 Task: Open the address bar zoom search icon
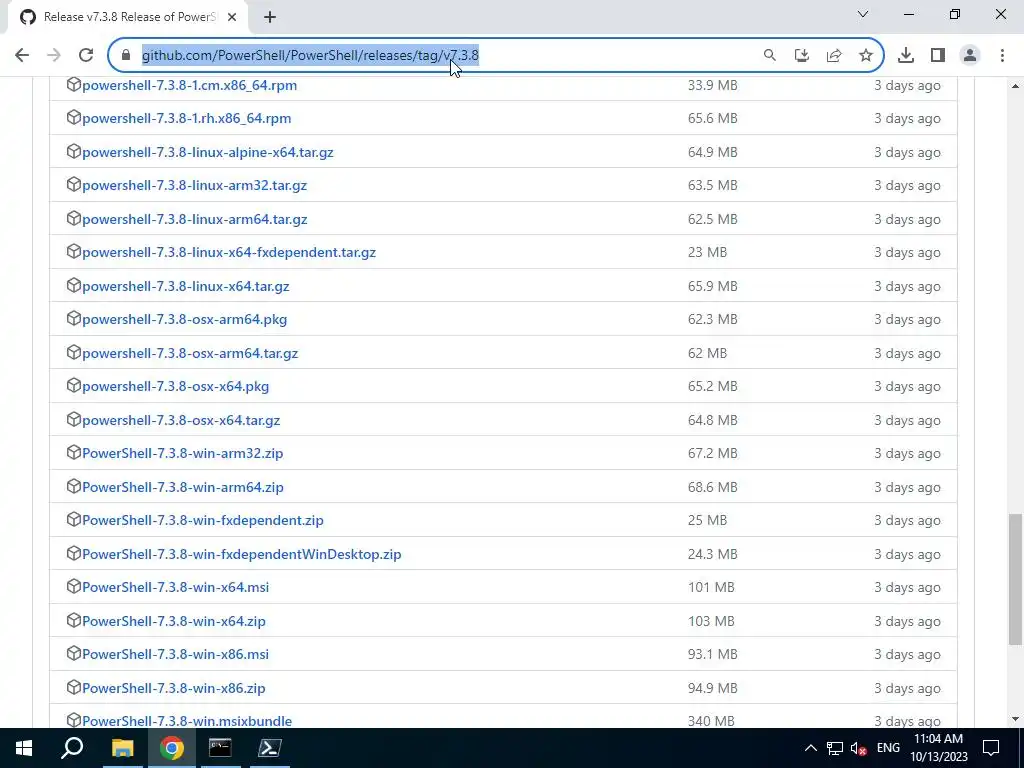[x=770, y=56]
